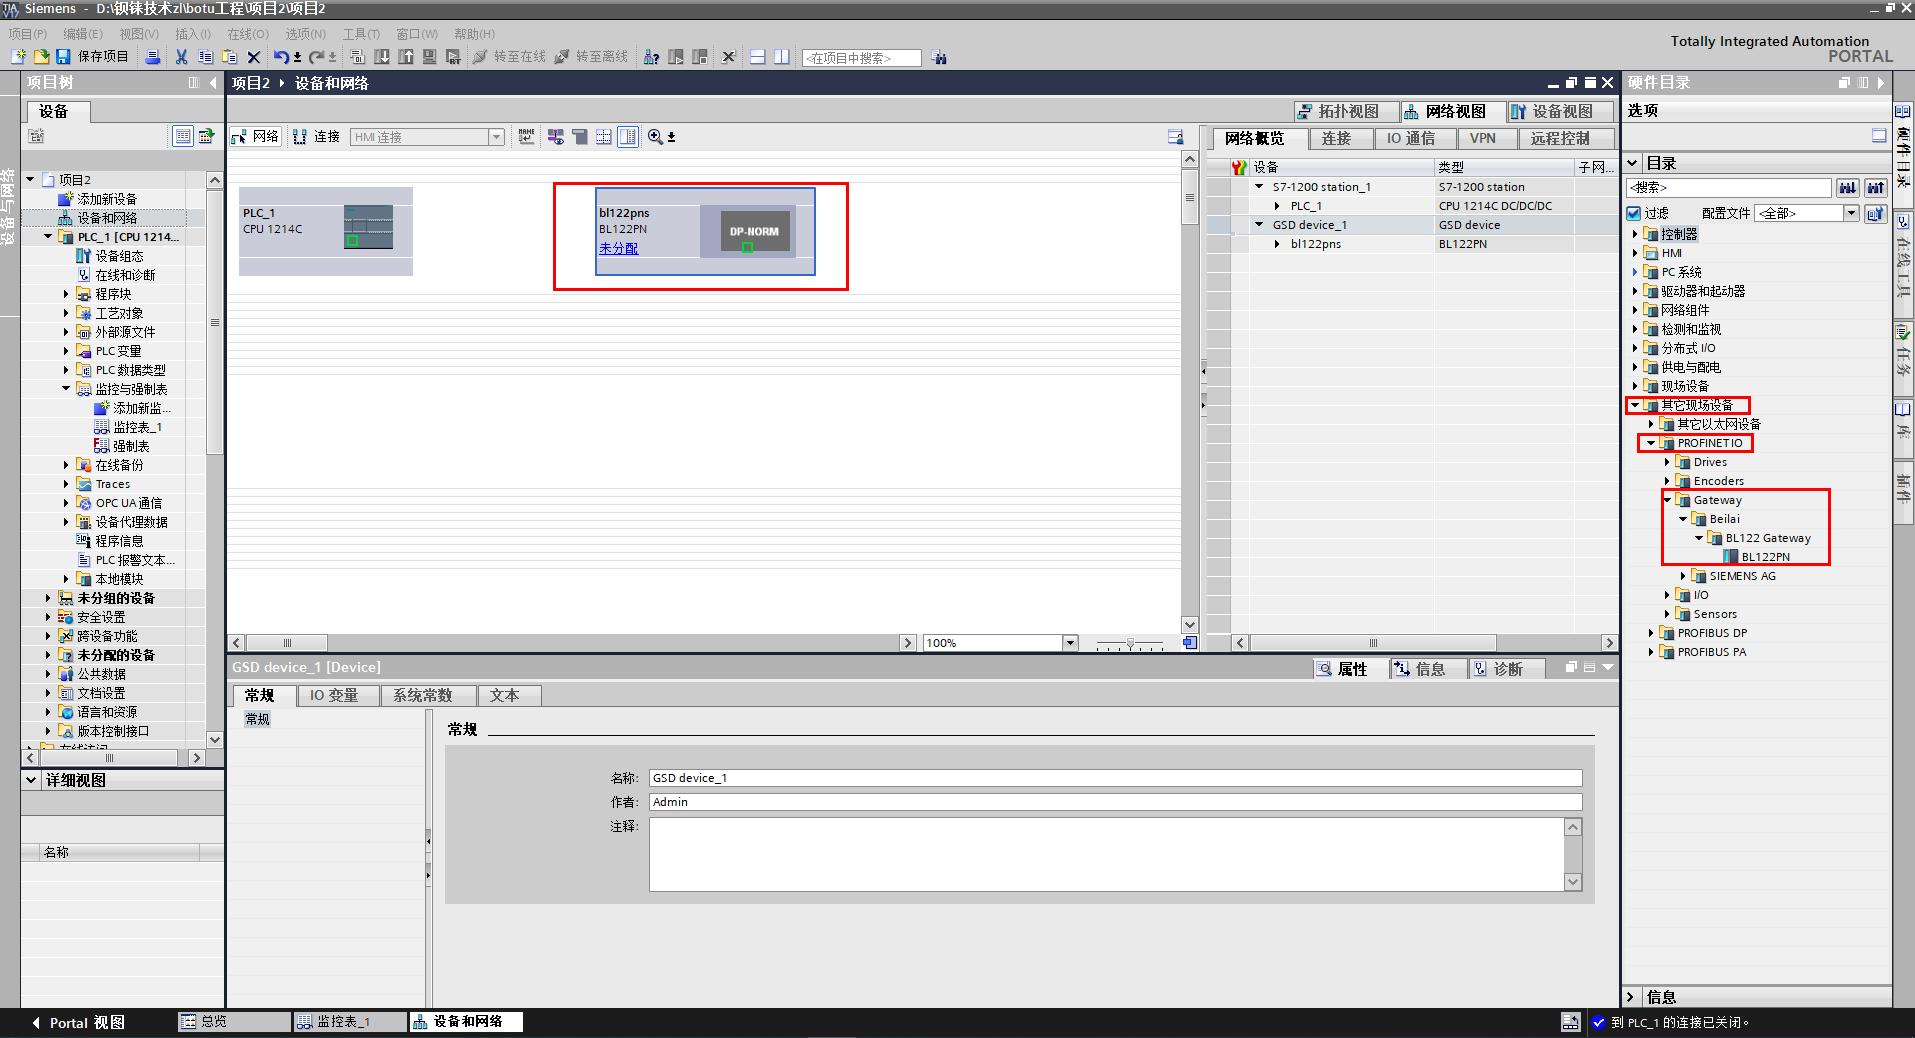
Task: Expand the SIEMENS AG folder under Gateway
Action: point(1683,576)
